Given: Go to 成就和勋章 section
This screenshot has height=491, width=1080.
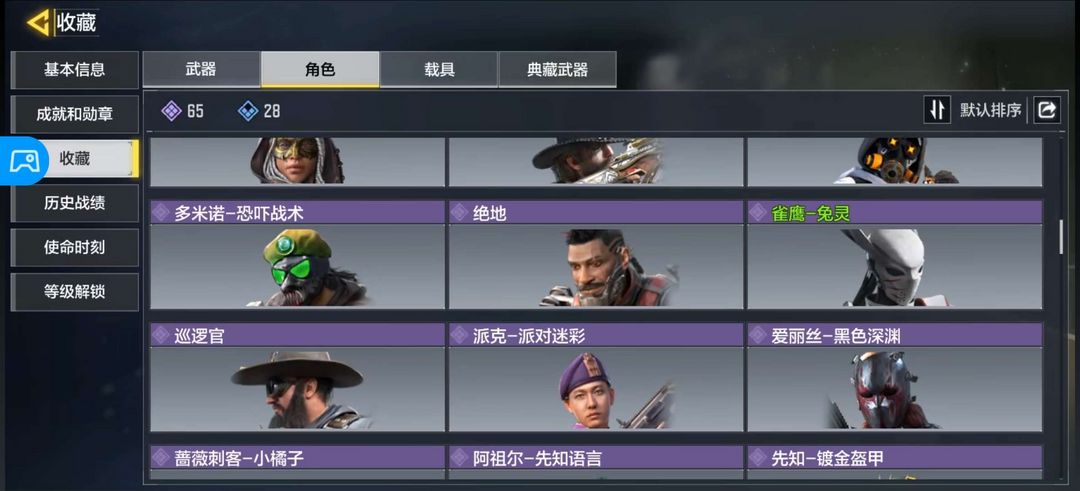Looking at the screenshot, I should [x=74, y=114].
